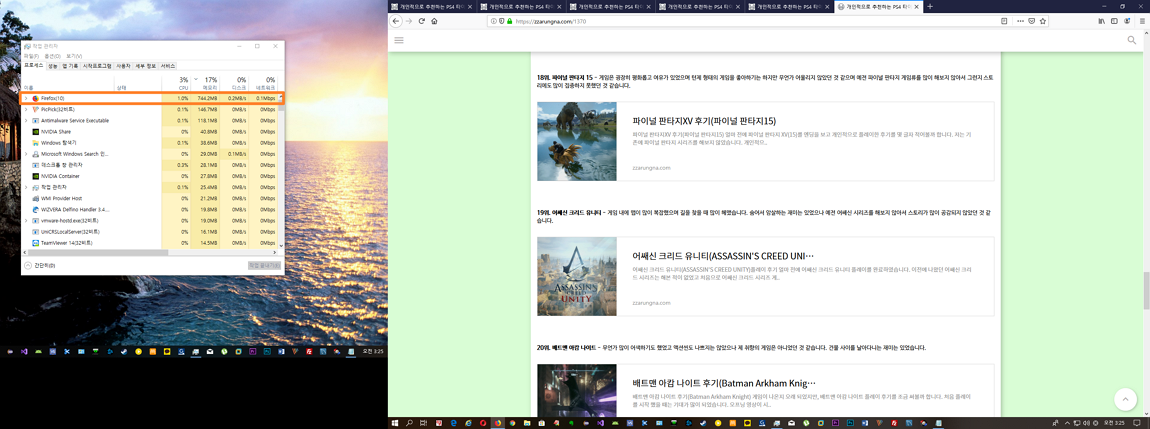Image resolution: width=1150 pixels, height=429 pixels.
Task: Click the Batman Arkham Knight thumbnail
Action: (576, 390)
